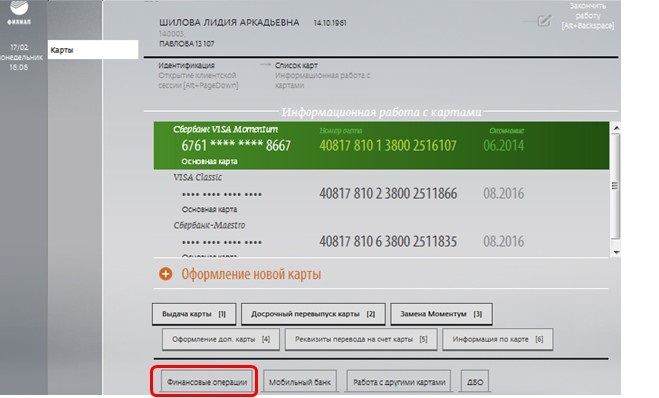Click Досрочный перевыпуск карты [2]
The image size is (659, 398).
click(313, 314)
